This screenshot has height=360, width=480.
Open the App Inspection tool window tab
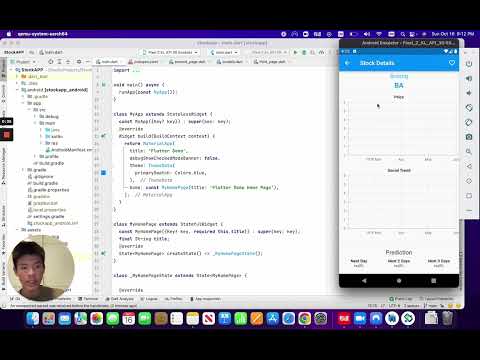[205, 299]
